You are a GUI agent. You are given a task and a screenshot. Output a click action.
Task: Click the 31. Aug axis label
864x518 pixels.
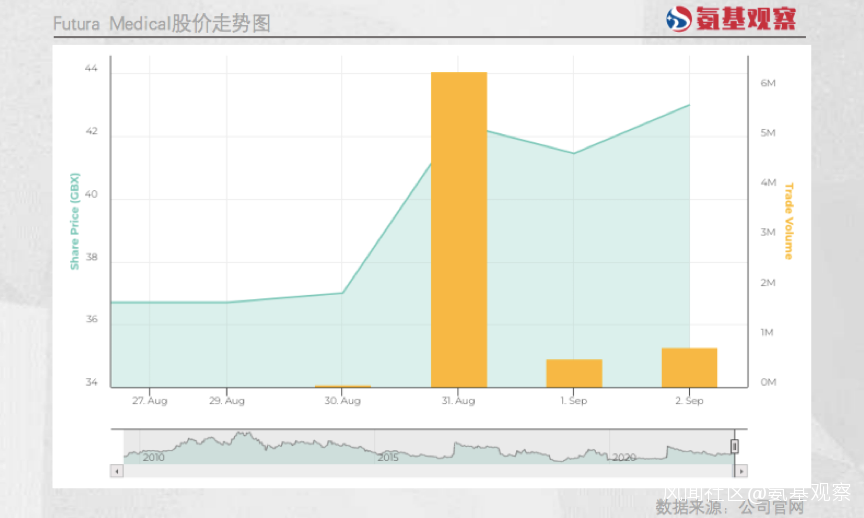458,401
